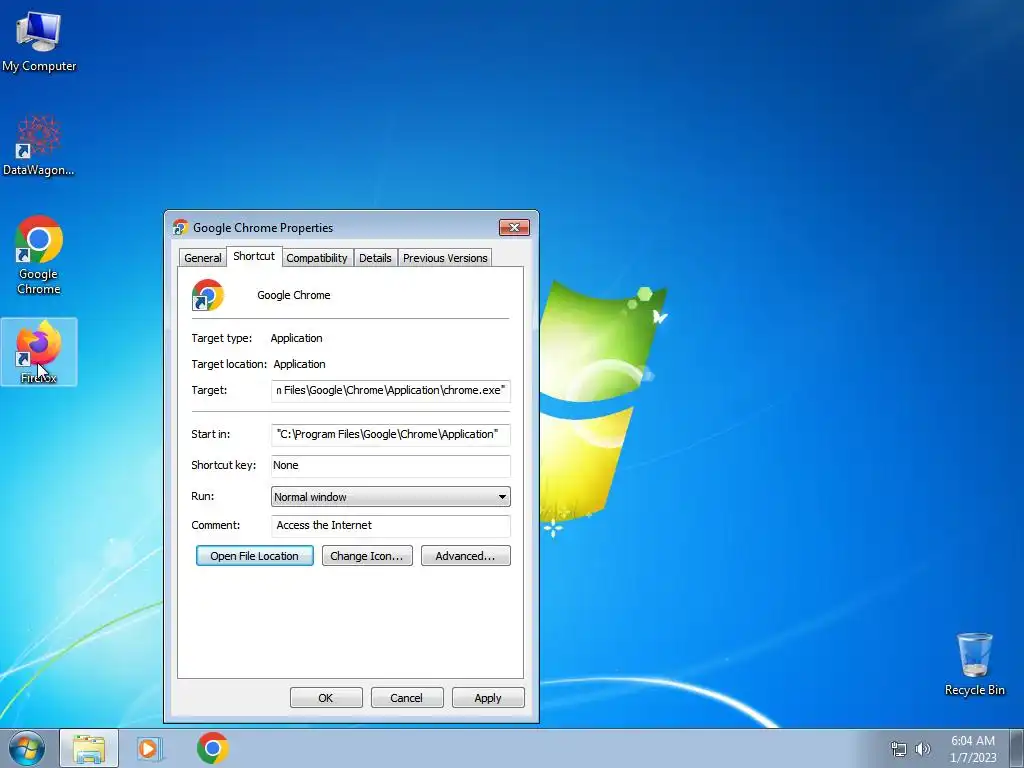The width and height of the screenshot is (1024, 768).
Task: Click the taskbar clock showing 6:04 AM
Action: pos(973,749)
